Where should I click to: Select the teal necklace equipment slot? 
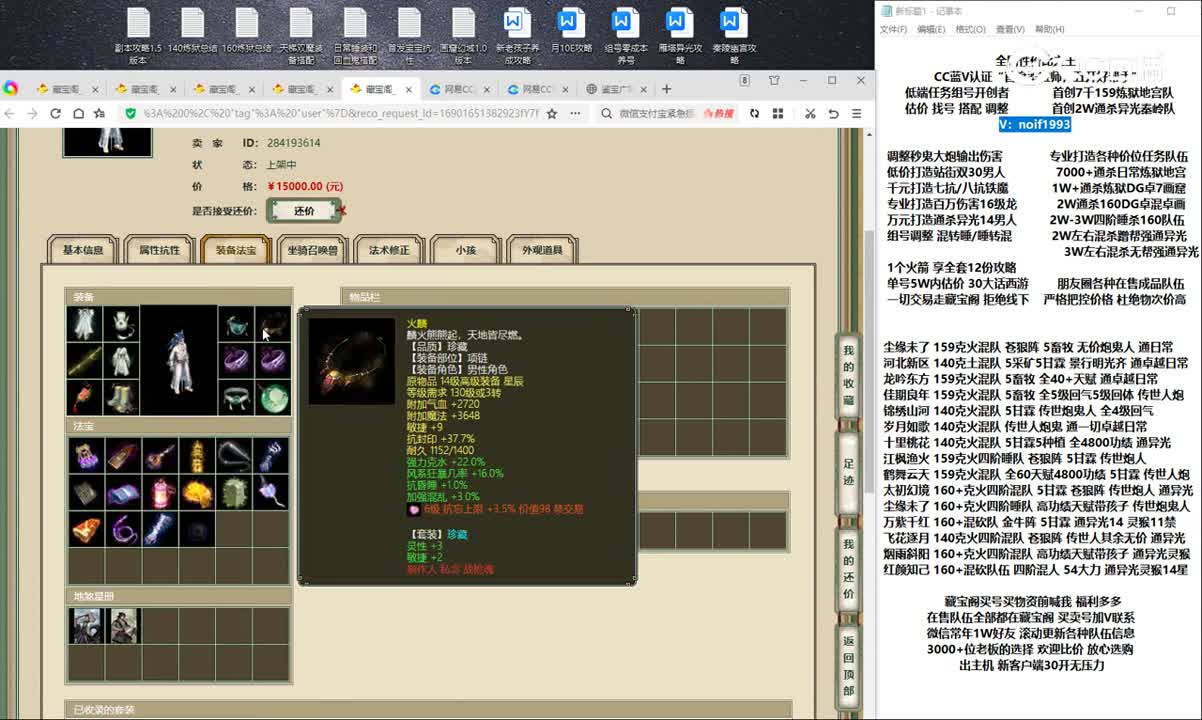pyautogui.click(x=236, y=325)
